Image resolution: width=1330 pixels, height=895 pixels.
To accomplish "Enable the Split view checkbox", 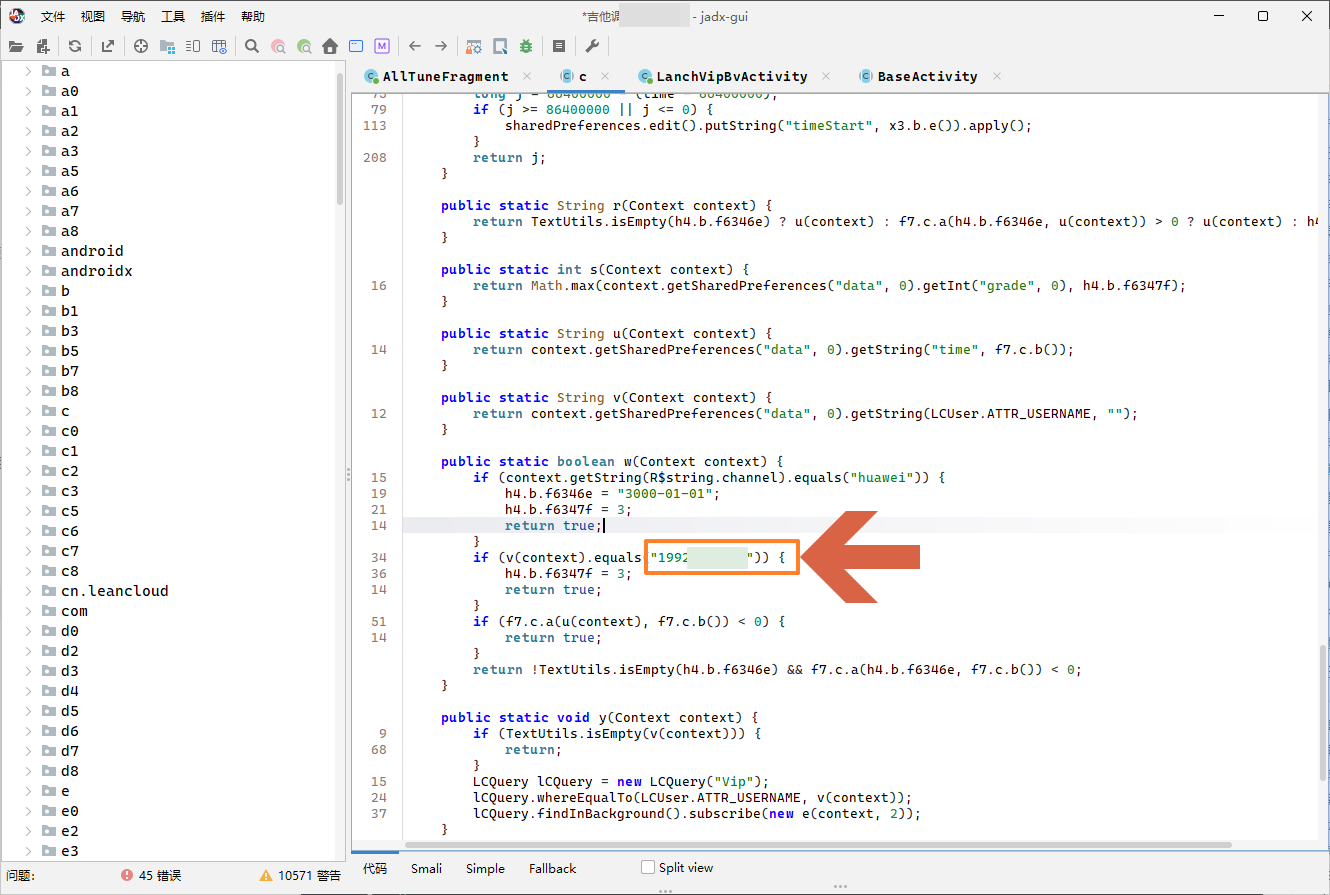I will 646,867.
